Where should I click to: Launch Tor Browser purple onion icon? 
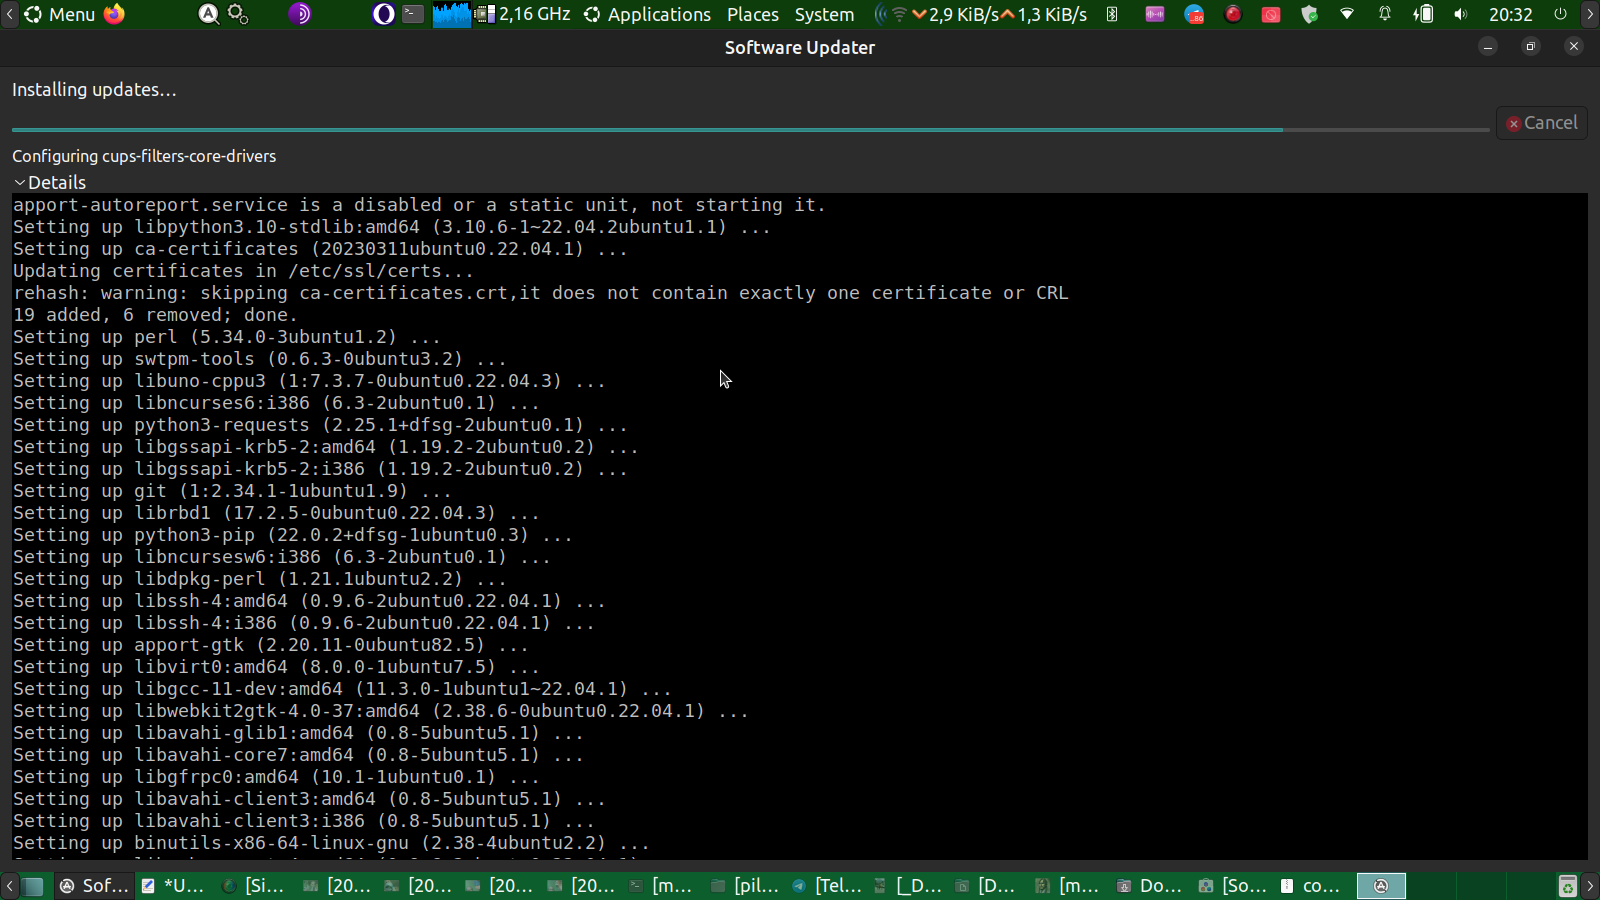[x=300, y=14]
